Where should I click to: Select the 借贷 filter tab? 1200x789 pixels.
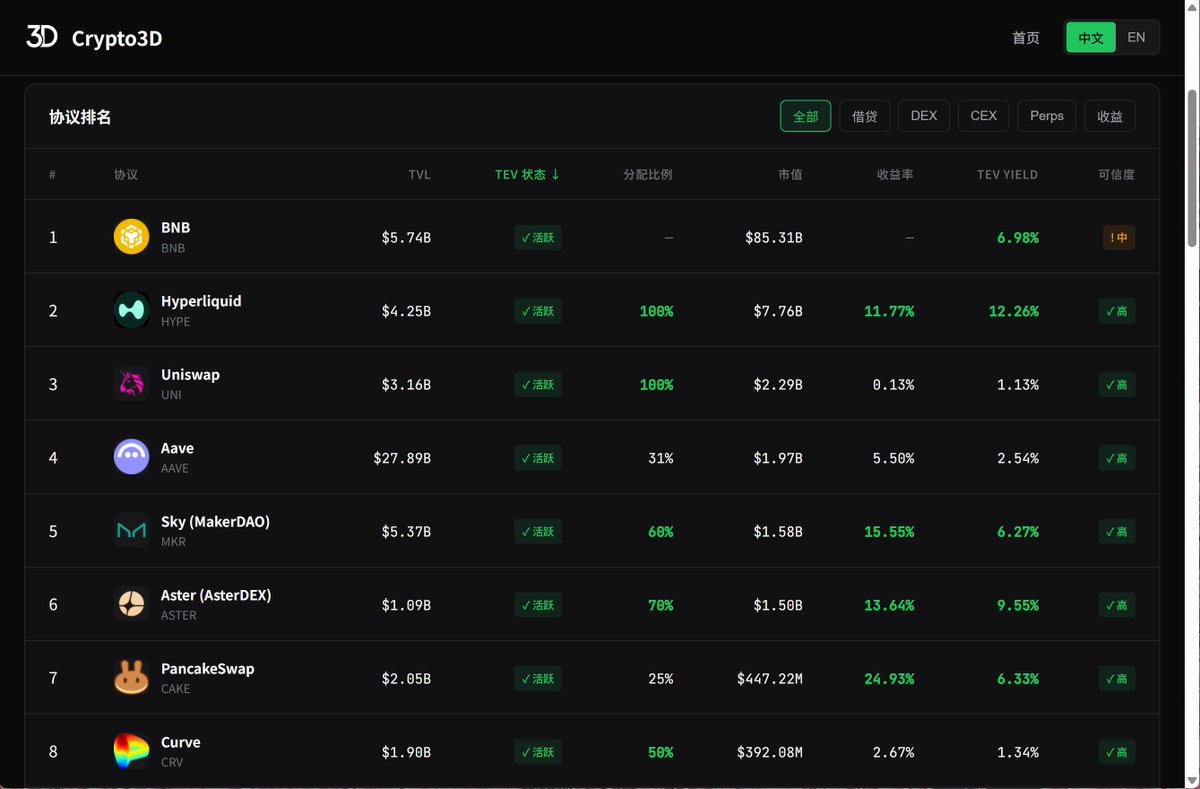click(x=865, y=116)
